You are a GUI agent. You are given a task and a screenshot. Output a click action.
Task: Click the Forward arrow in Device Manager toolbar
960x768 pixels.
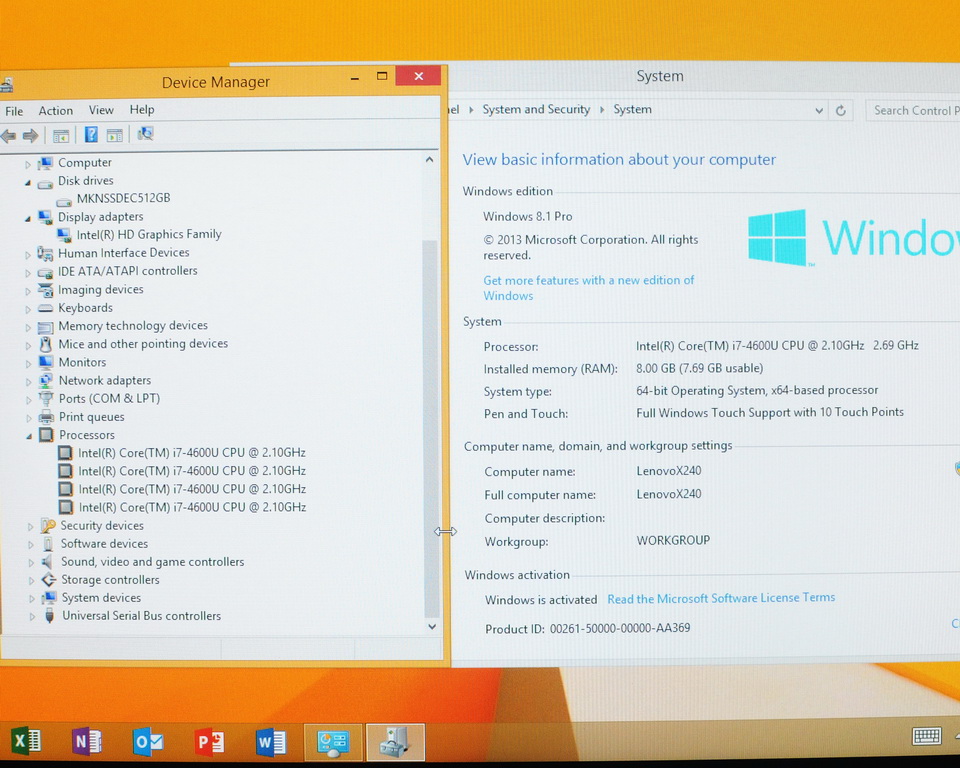tap(30, 135)
